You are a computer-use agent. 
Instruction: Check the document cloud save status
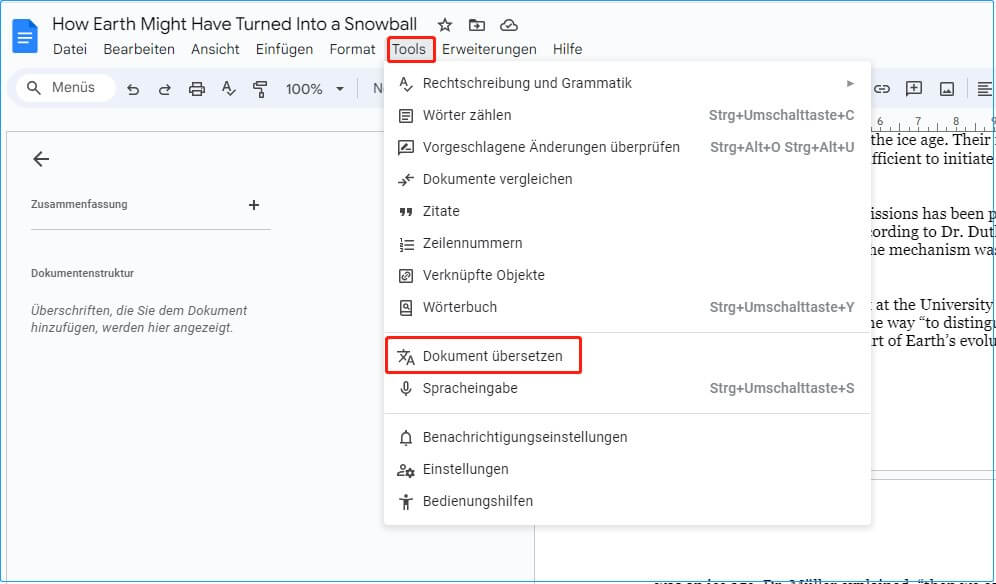(x=510, y=24)
